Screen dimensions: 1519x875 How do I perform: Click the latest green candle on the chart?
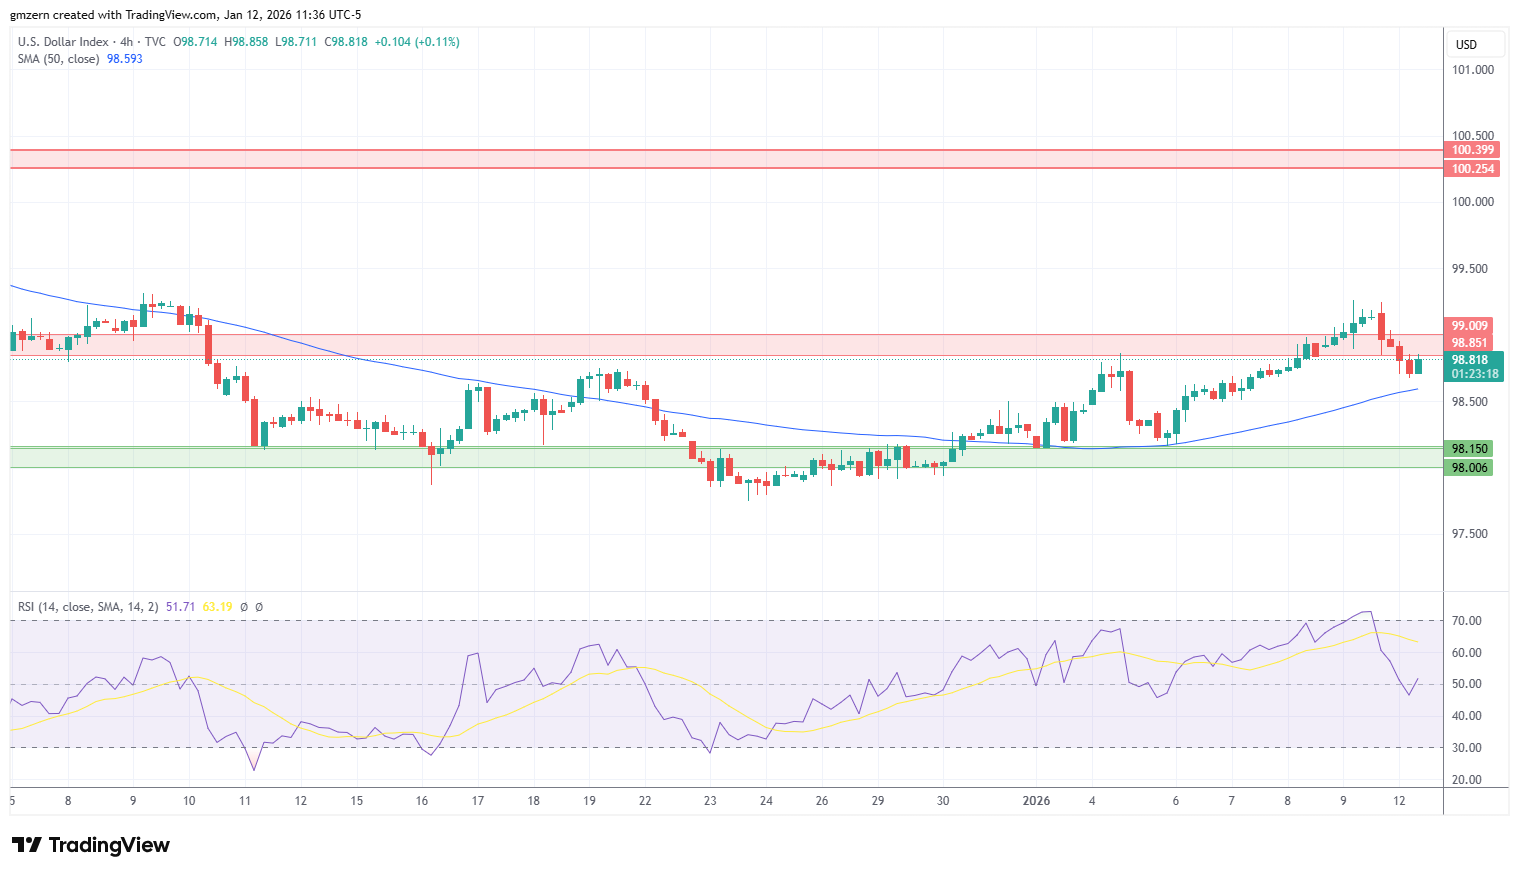click(1418, 365)
